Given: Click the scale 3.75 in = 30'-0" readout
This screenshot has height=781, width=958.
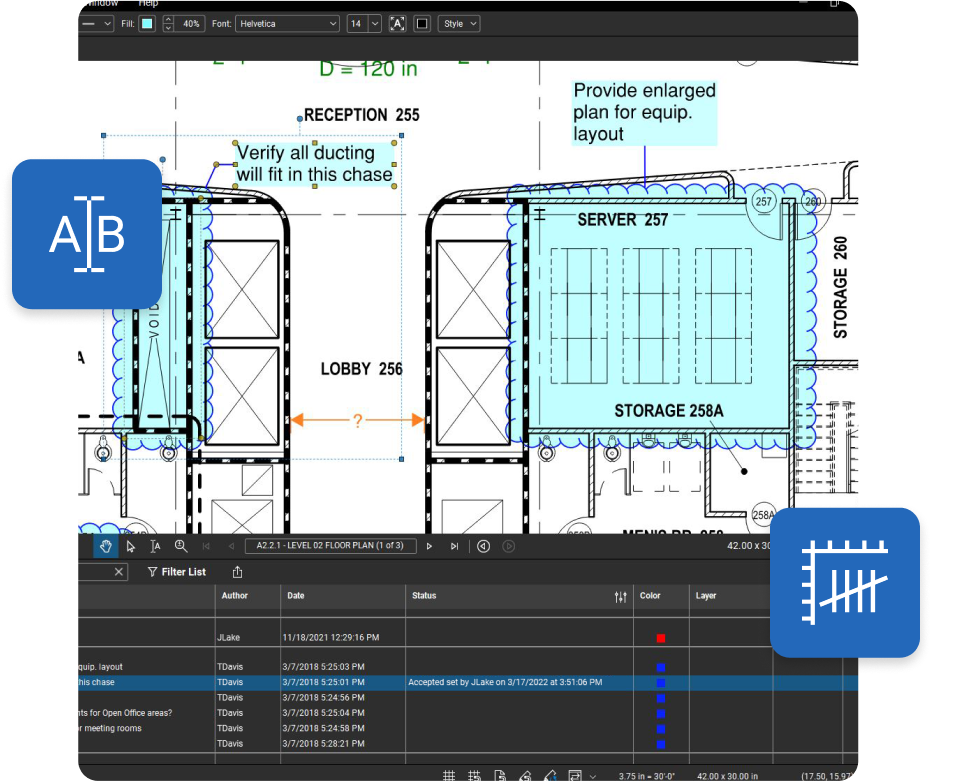Looking at the screenshot, I should pos(646,776).
